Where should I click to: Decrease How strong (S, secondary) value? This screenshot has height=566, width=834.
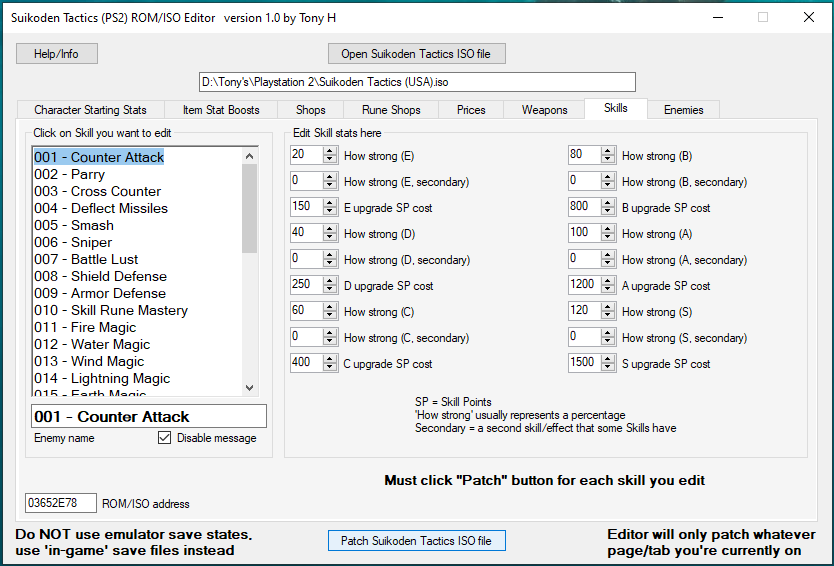[x=608, y=341]
